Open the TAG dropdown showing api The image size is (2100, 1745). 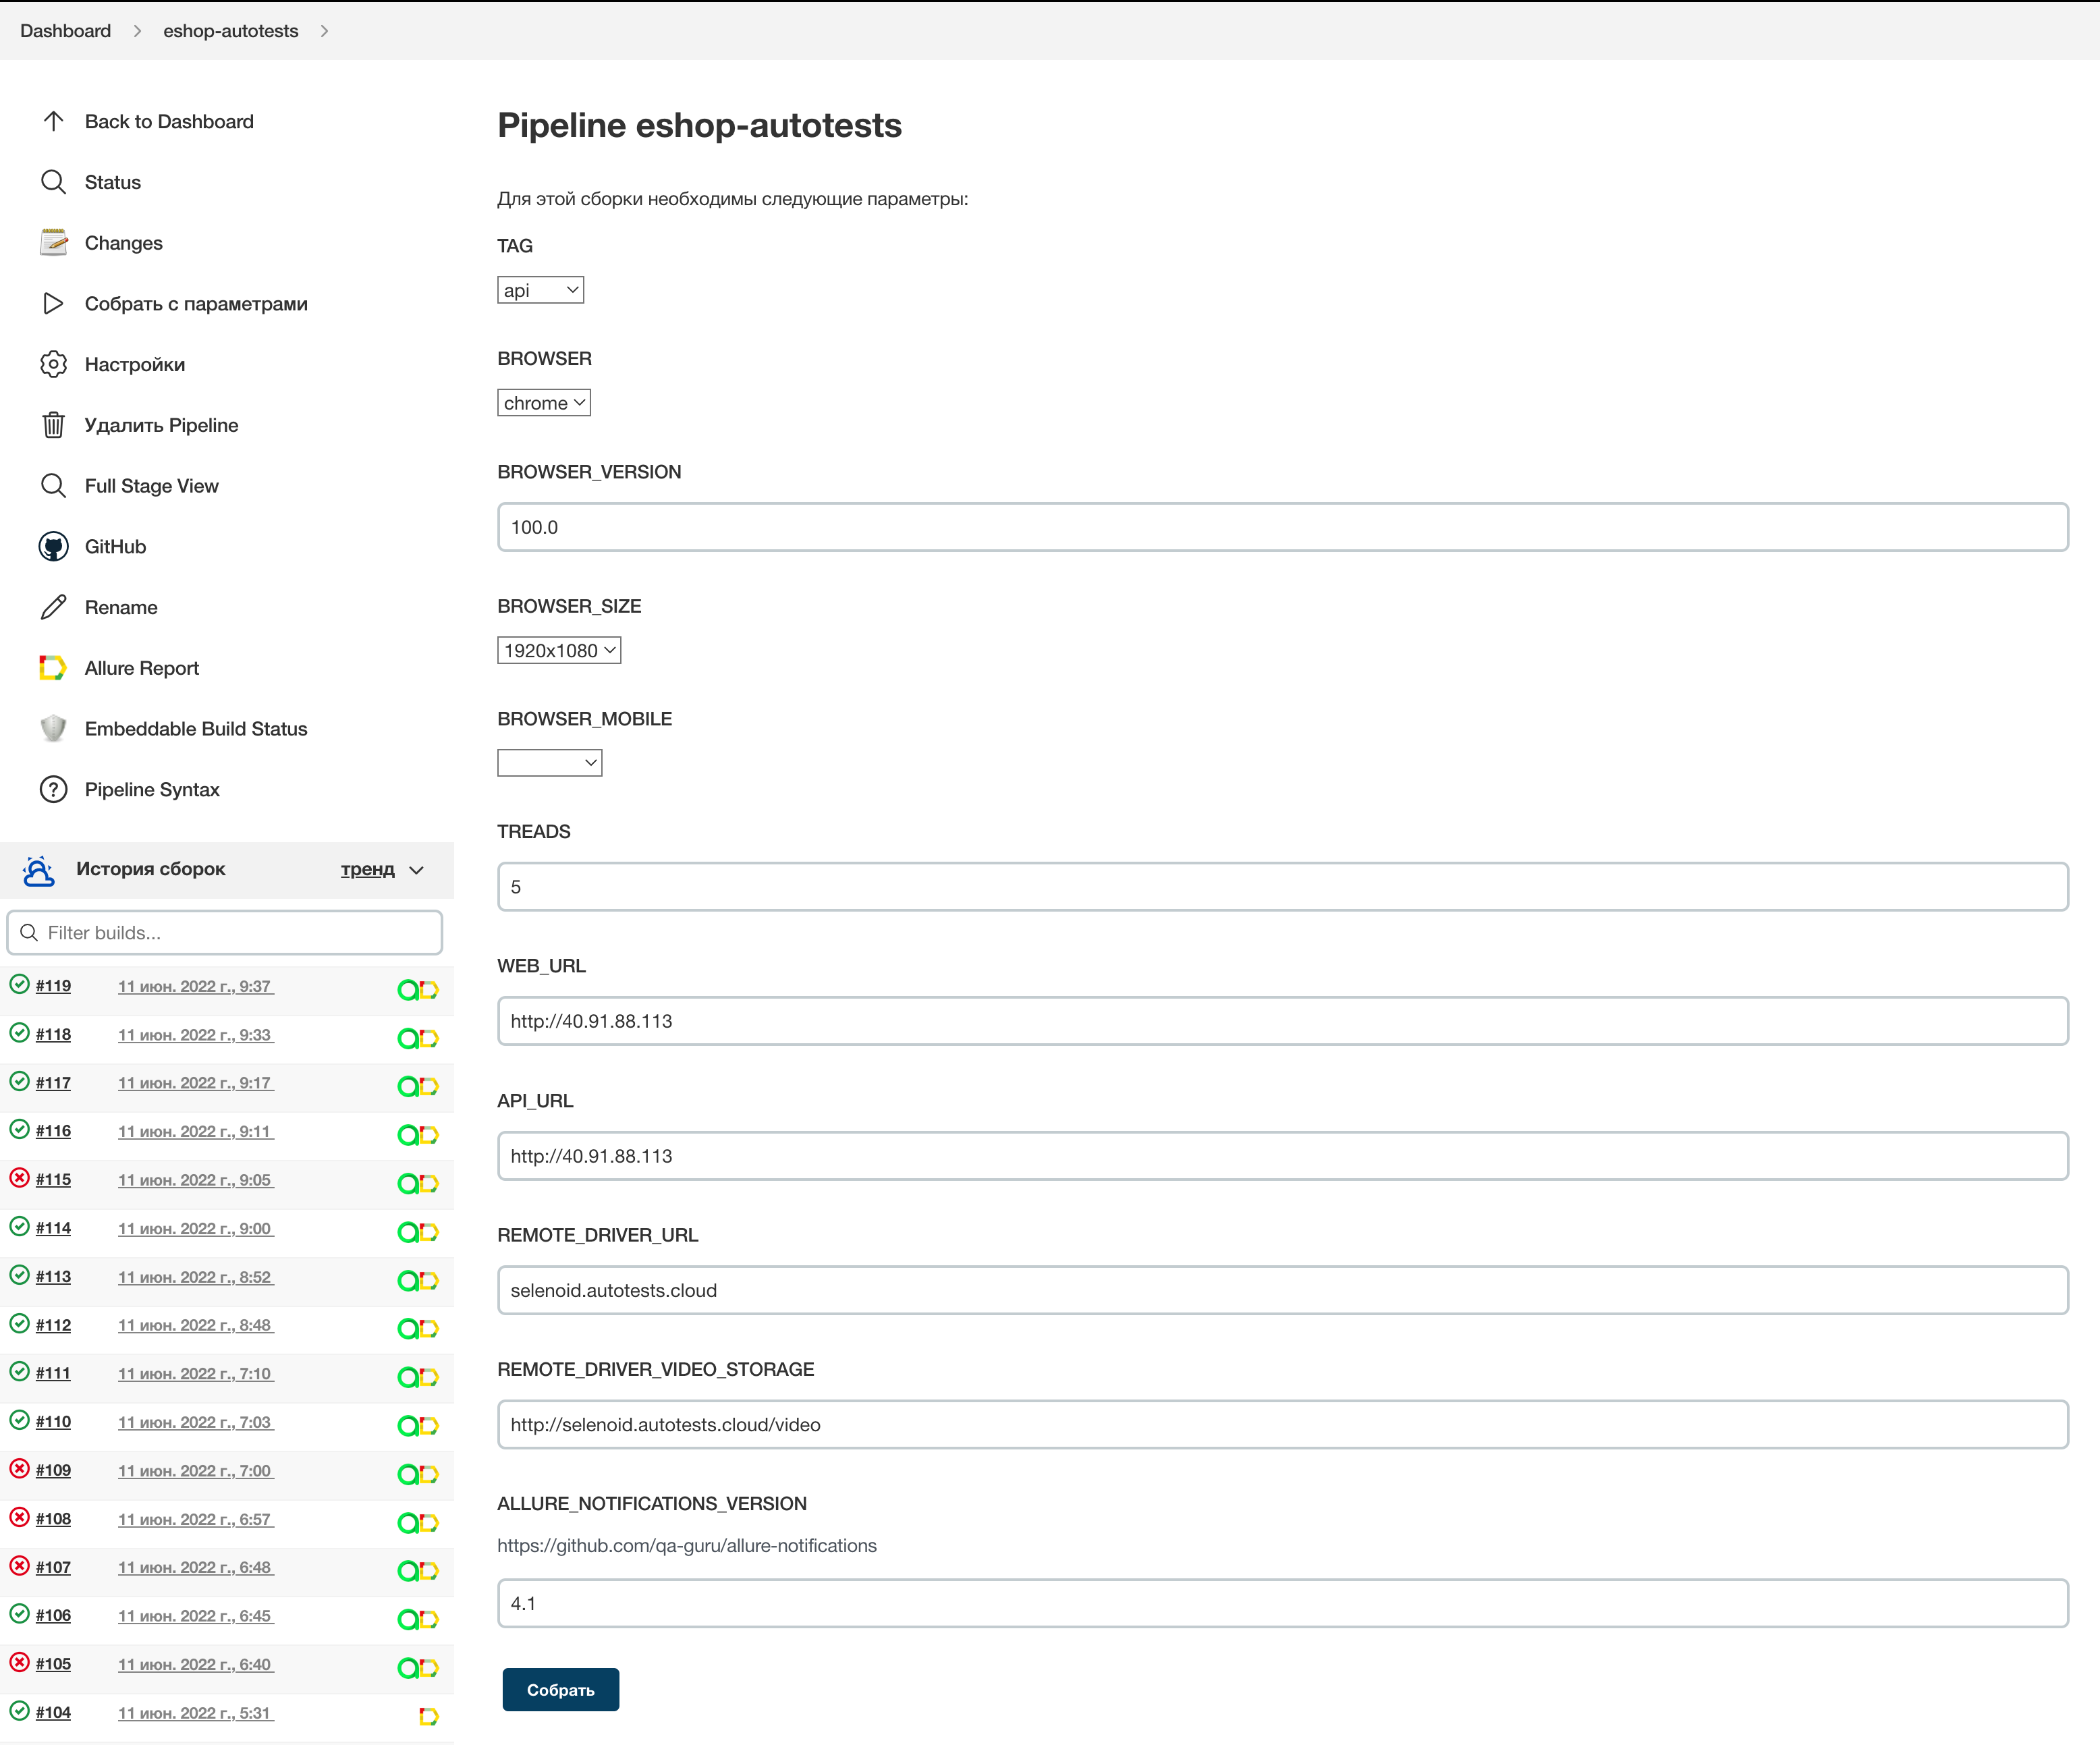(540, 290)
